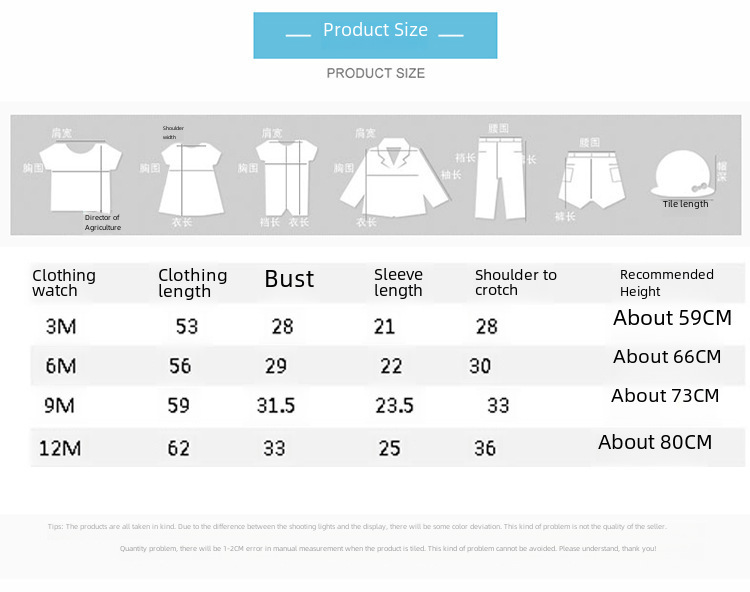
Task: Select the dress icon labeled Shoulder width
Action: pos(191,179)
